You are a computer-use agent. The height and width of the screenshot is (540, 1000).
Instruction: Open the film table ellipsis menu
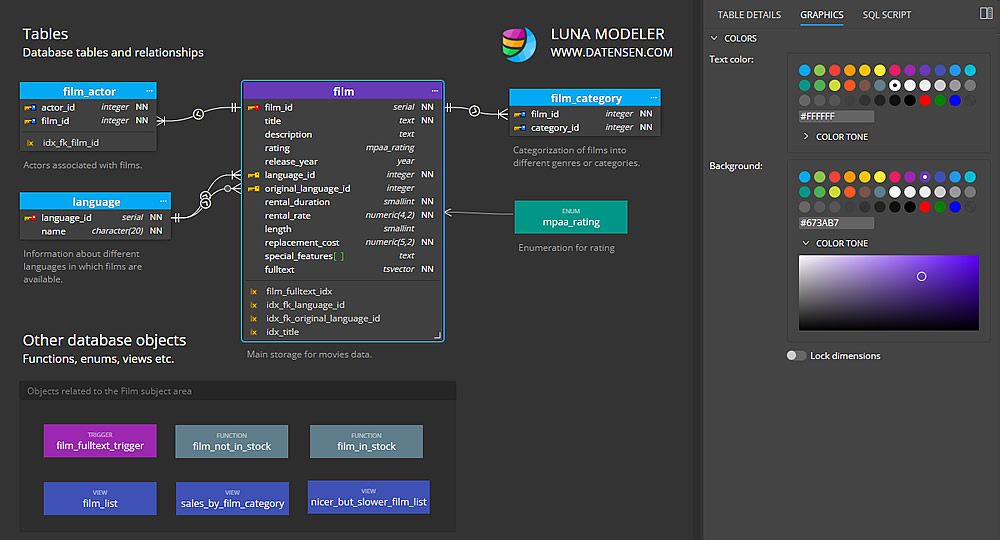[x=435, y=91]
